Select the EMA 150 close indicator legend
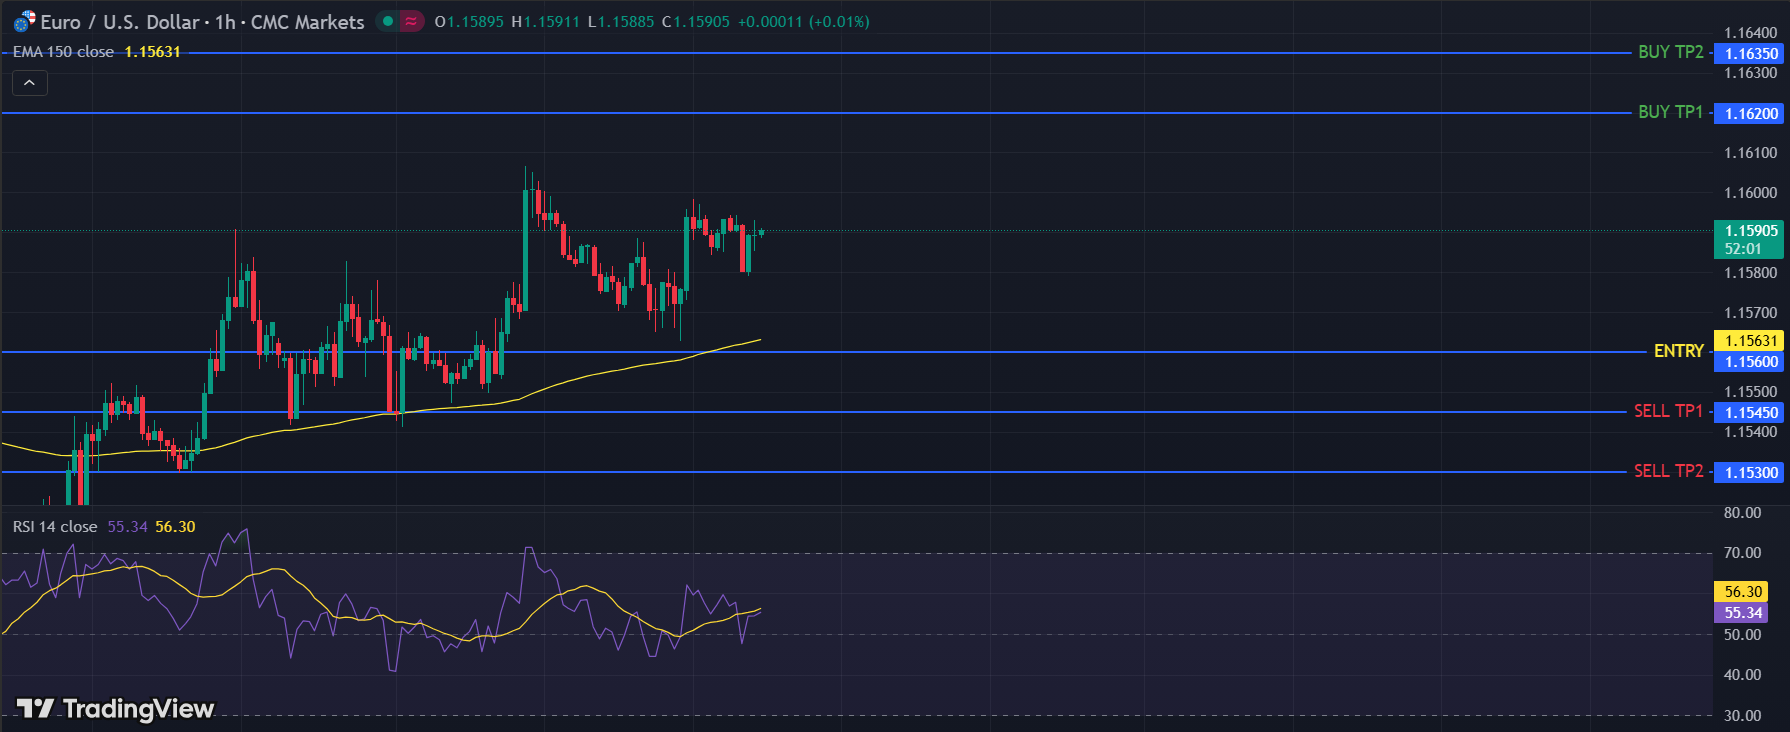The height and width of the screenshot is (732, 1790). (x=64, y=52)
